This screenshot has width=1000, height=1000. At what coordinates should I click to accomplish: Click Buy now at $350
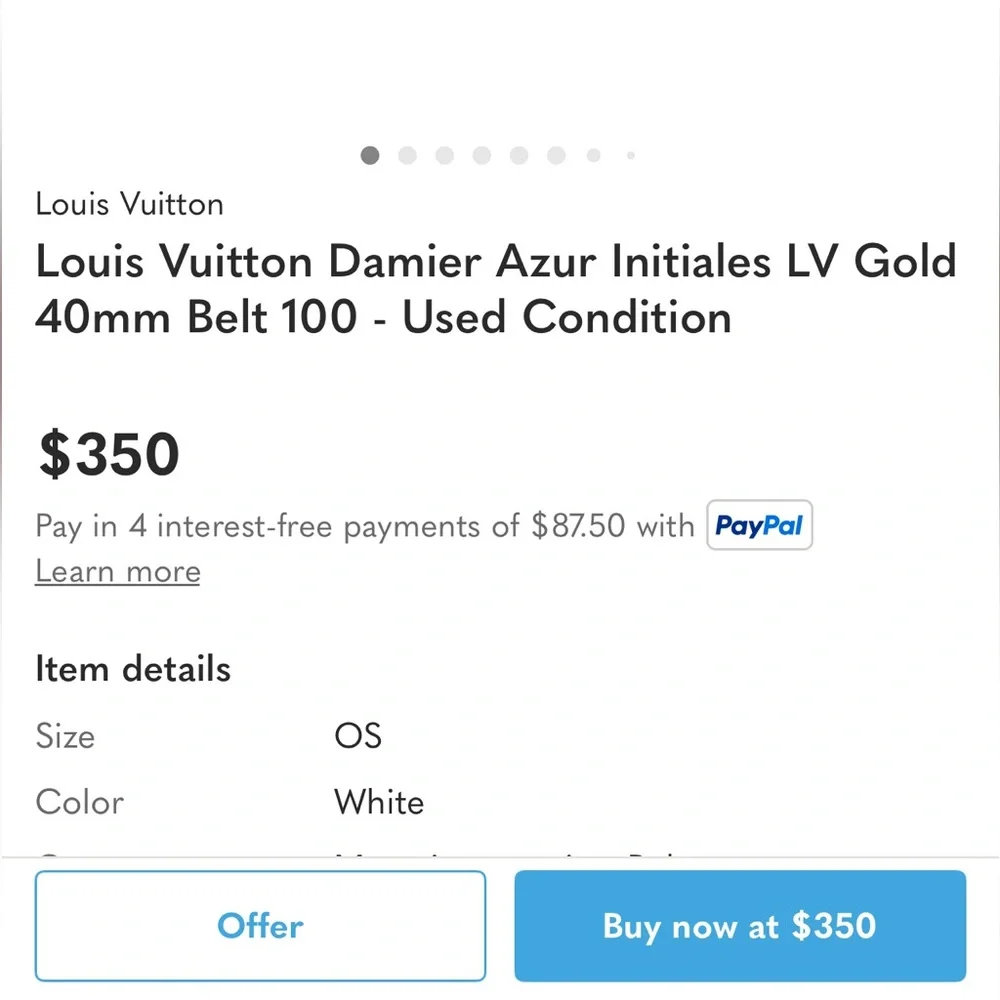click(740, 926)
